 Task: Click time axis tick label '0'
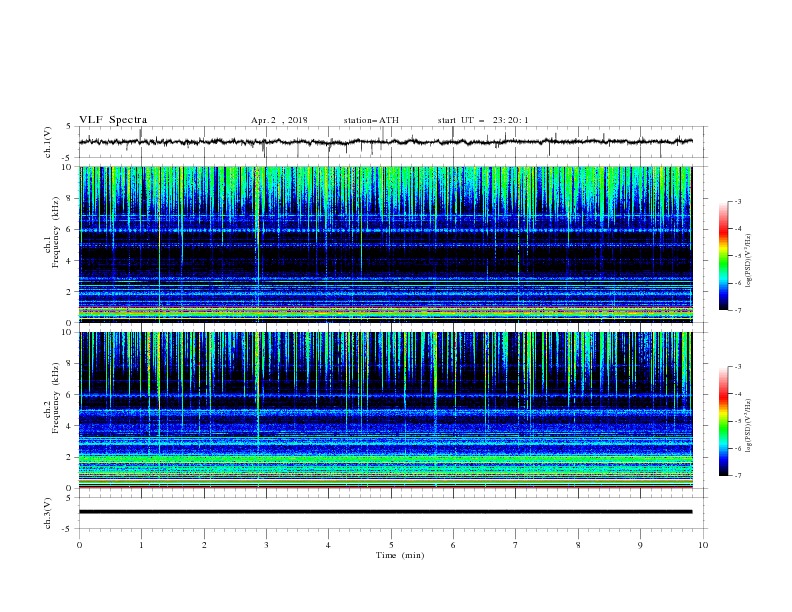click(79, 545)
